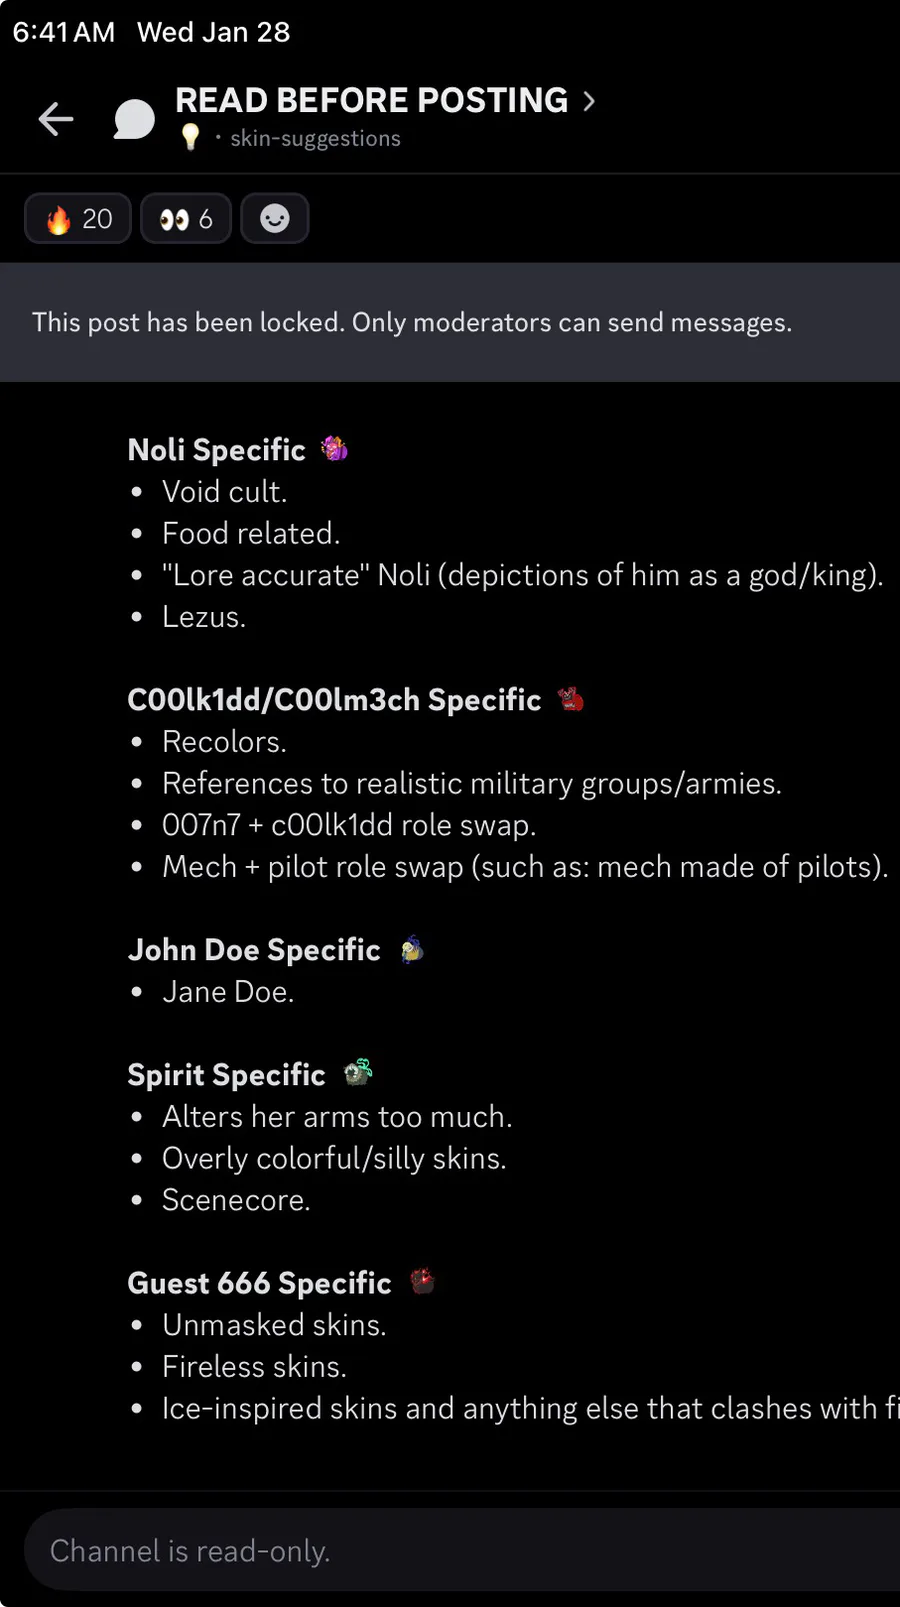Tap the Noli Specific heading text
Screen dimensions: 900x1607
click(216, 450)
